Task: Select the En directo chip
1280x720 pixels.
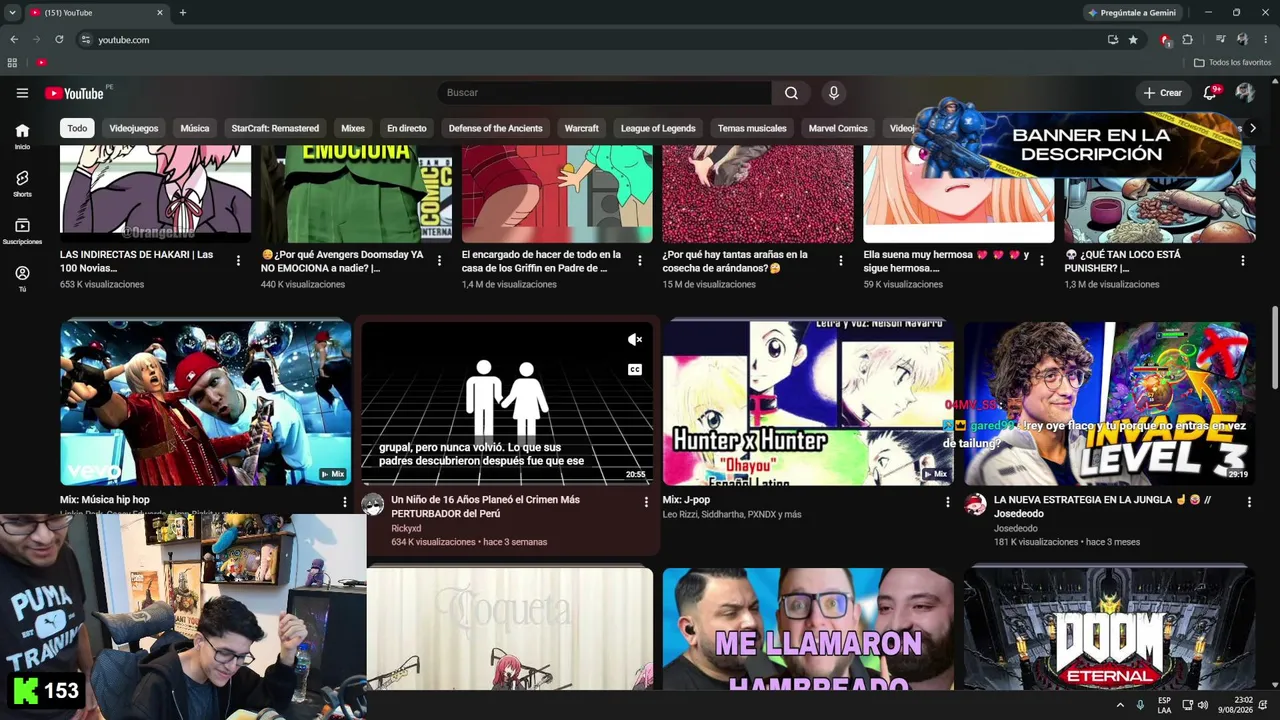Action: click(407, 128)
